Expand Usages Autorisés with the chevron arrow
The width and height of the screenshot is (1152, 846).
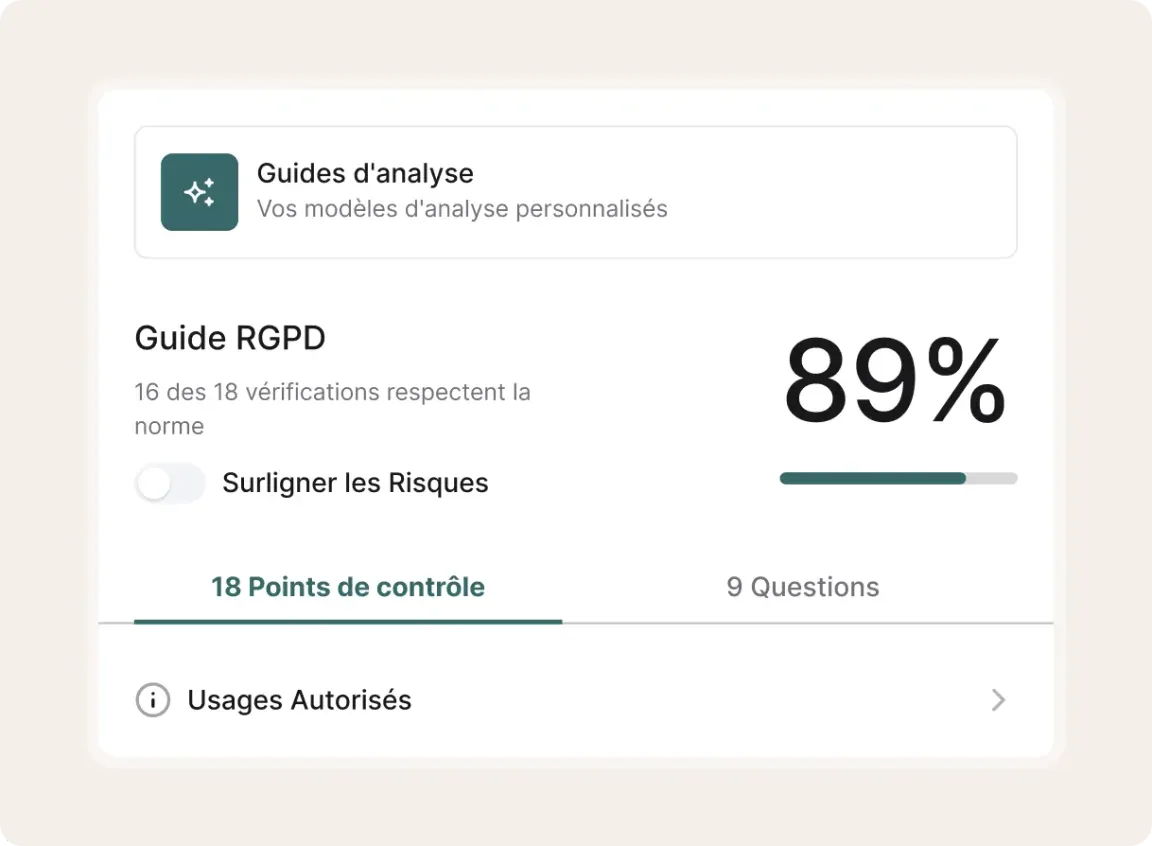(997, 700)
